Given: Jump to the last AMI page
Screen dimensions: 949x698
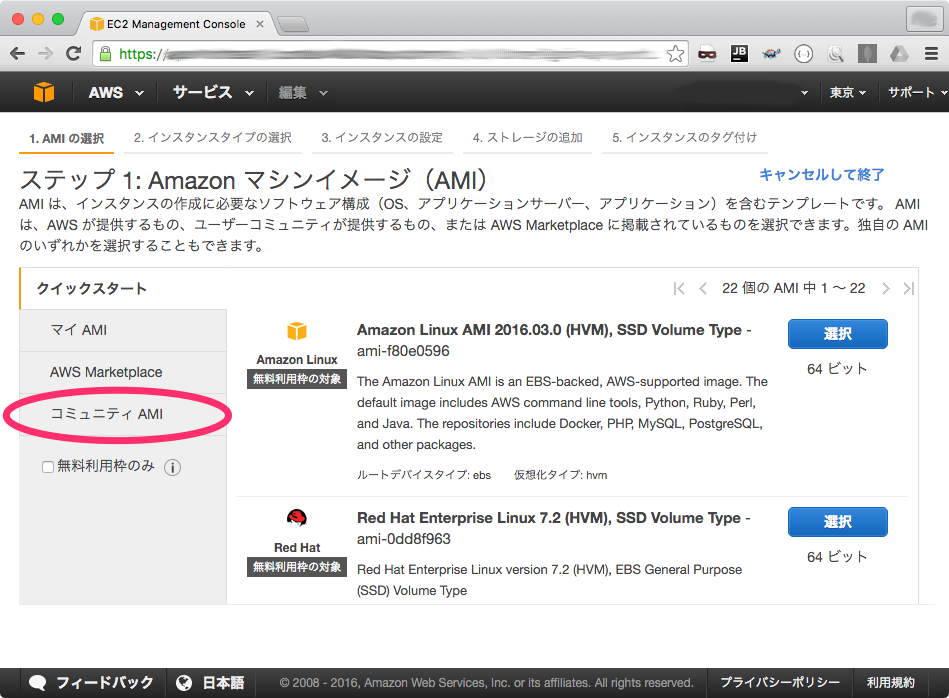Looking at the screenshot, I should click(908, 288).
